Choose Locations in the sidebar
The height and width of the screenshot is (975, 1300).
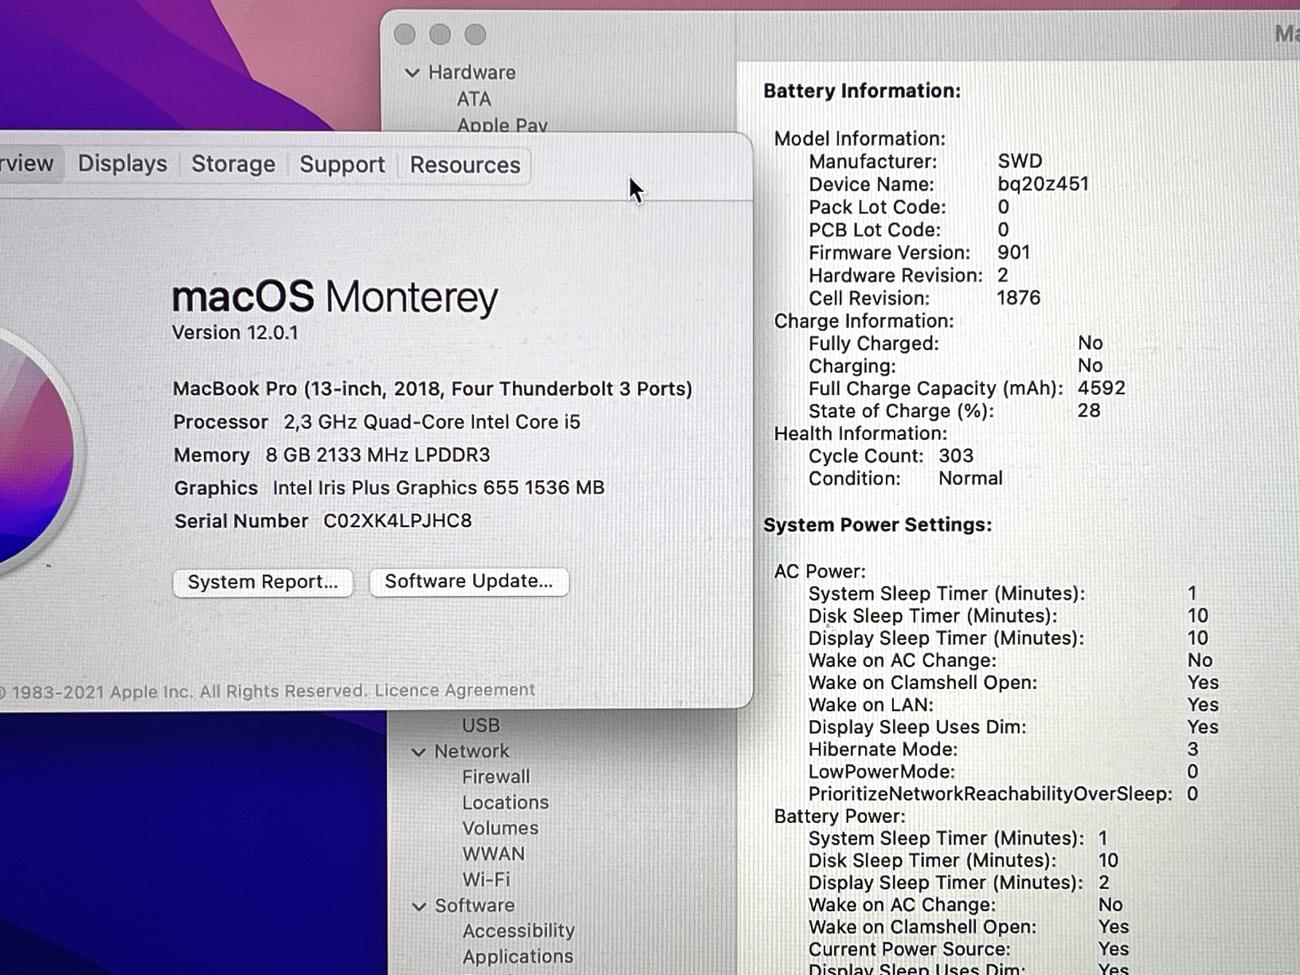pos(505,803)
